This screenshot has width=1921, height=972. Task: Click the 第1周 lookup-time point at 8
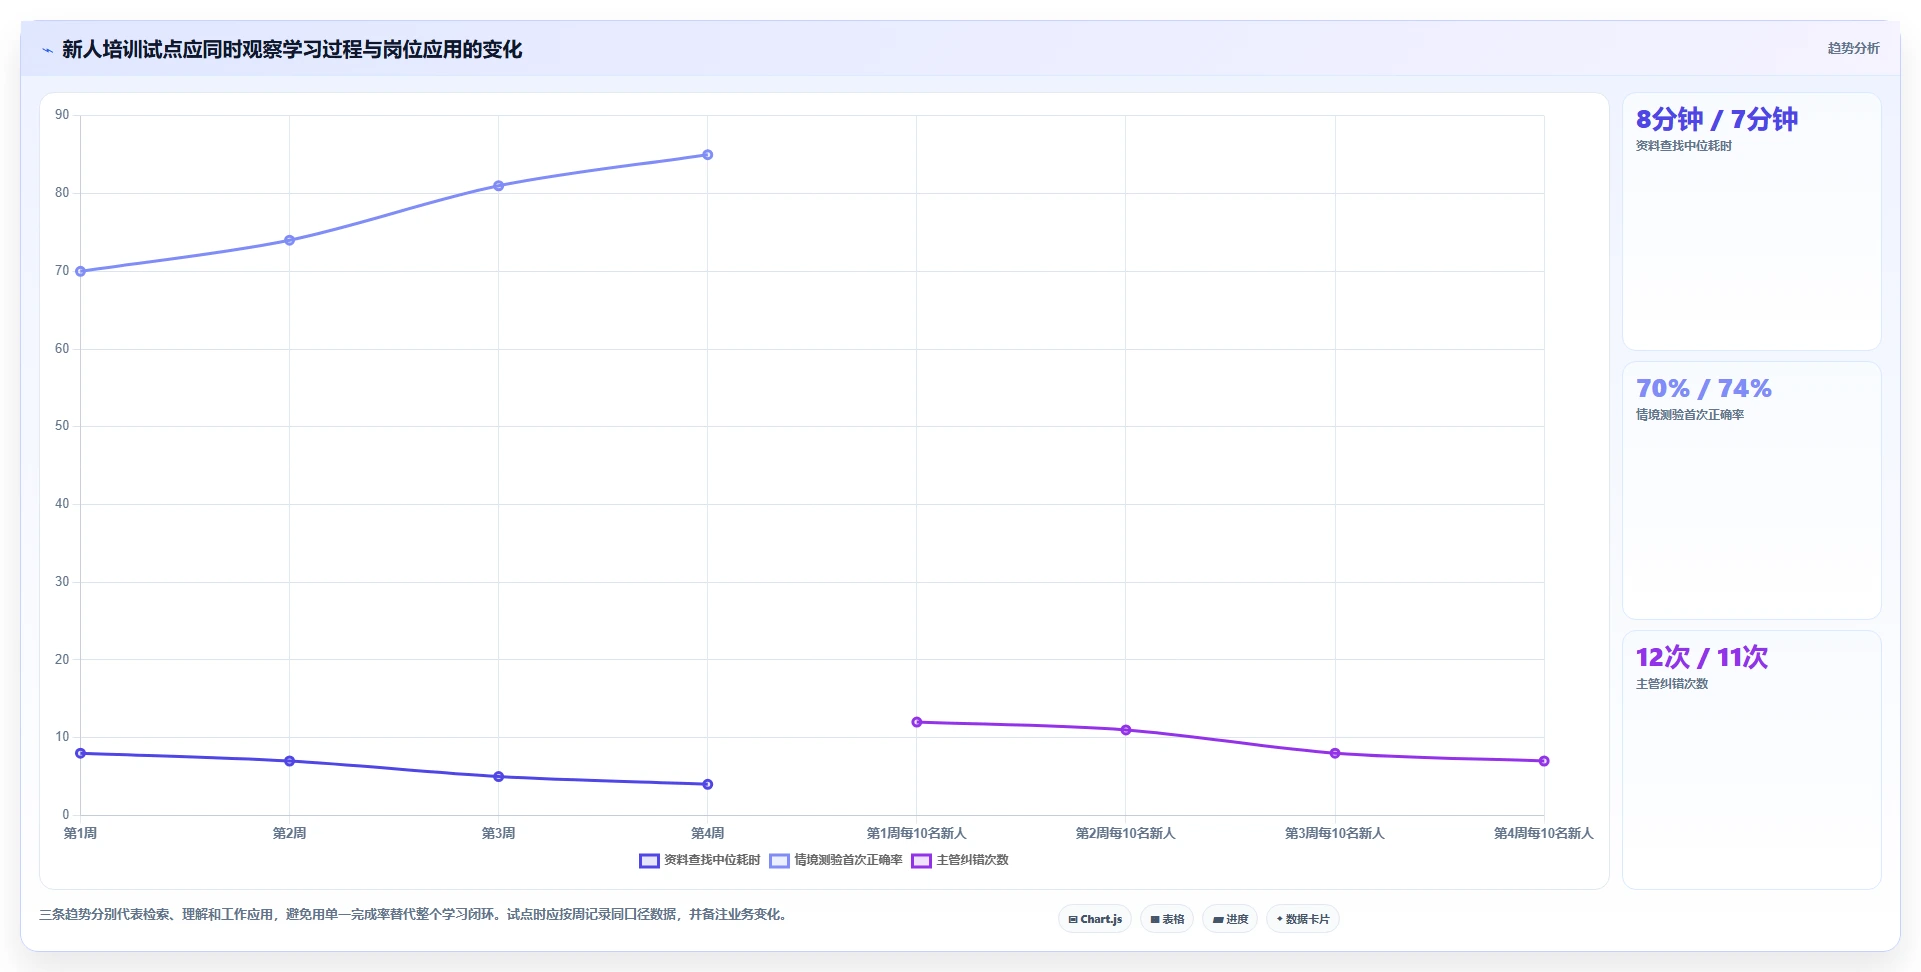pyautogui.click(x=81, y=753)
